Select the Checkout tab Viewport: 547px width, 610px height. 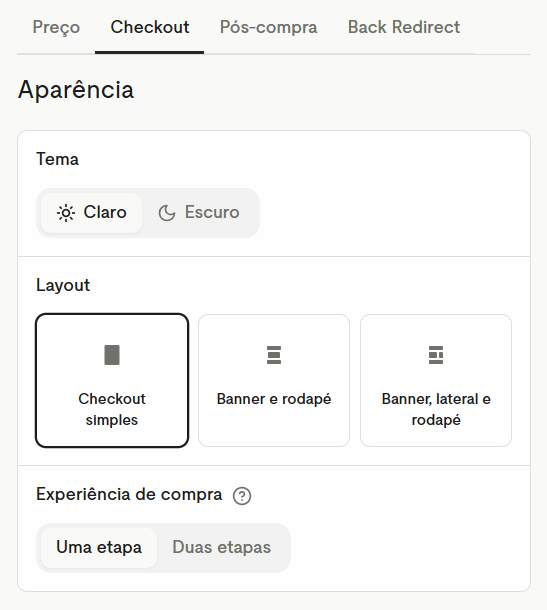[150, 27]
